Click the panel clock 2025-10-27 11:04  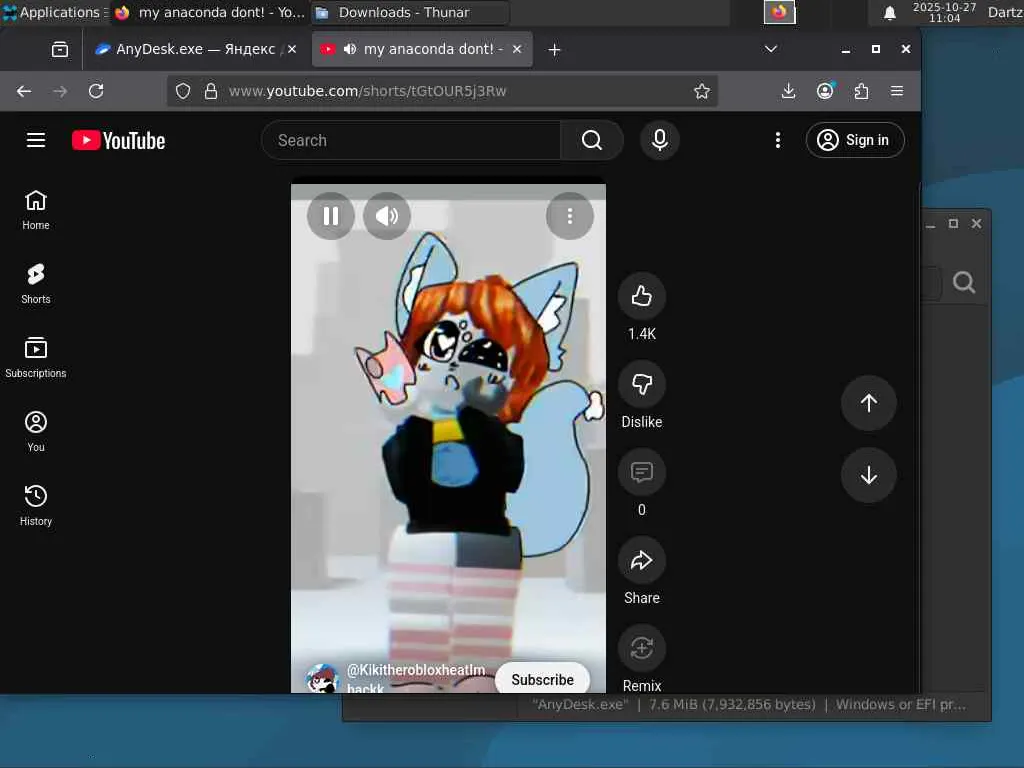coord(944,12)
